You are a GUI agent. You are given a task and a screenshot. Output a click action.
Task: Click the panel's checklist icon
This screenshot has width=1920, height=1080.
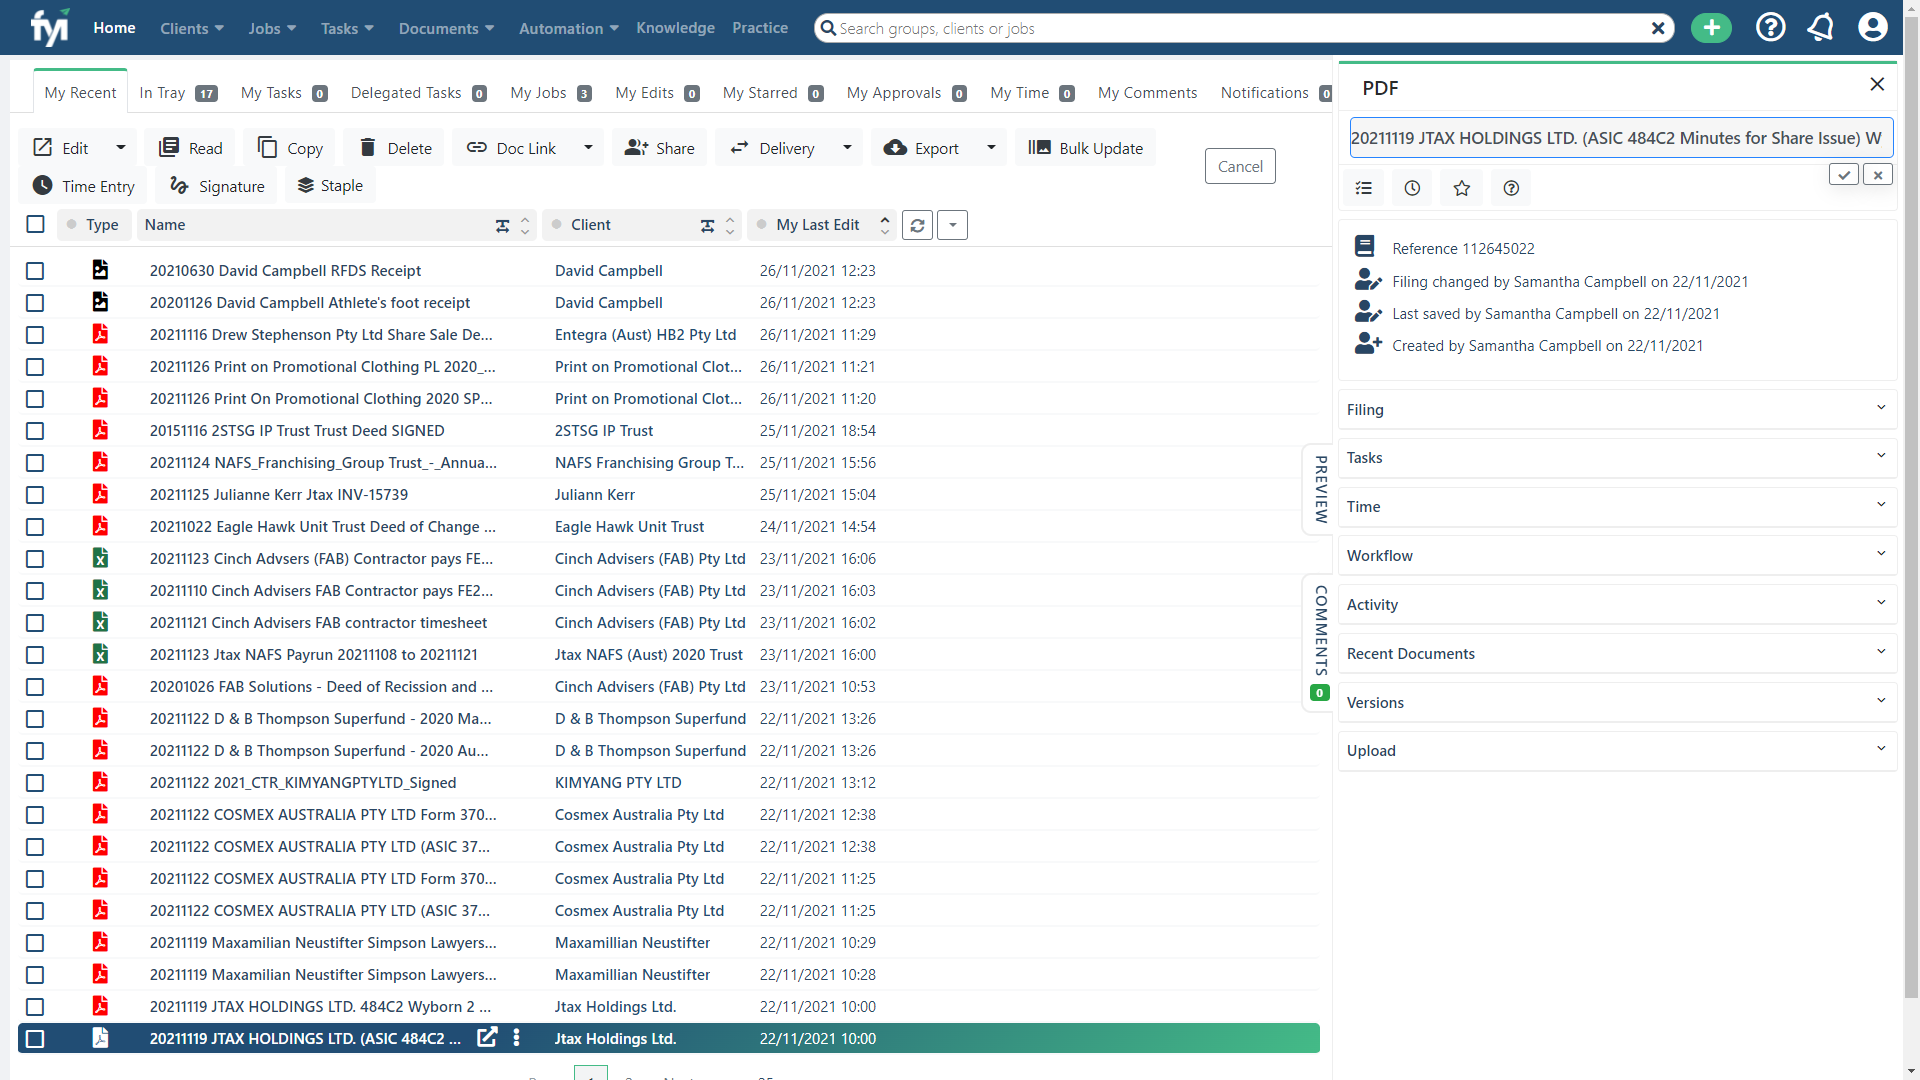[x=1363, y=188]
